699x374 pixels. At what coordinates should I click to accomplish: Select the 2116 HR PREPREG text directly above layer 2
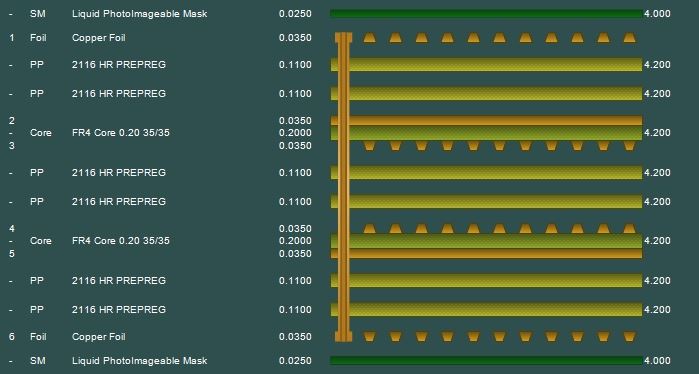pyautogui.click(x=119, y=94)
